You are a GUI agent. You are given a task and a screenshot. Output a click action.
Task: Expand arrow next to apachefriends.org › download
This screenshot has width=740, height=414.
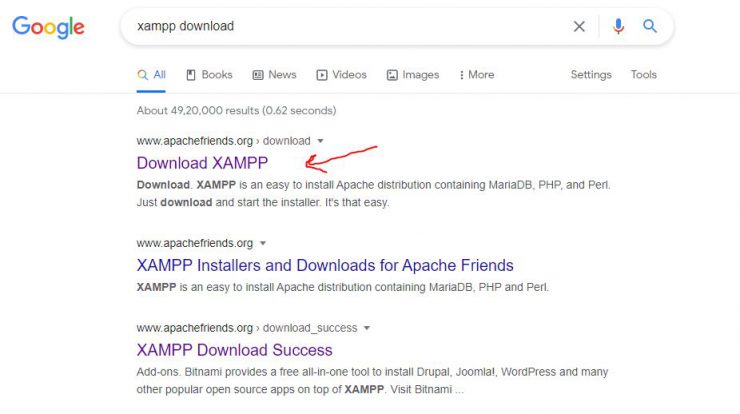coord(320,141)
